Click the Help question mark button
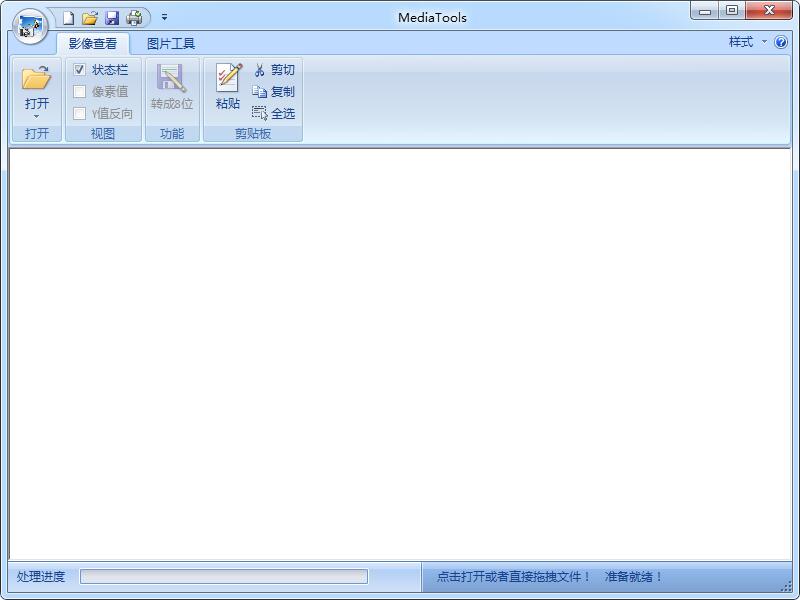 [781, 43]
